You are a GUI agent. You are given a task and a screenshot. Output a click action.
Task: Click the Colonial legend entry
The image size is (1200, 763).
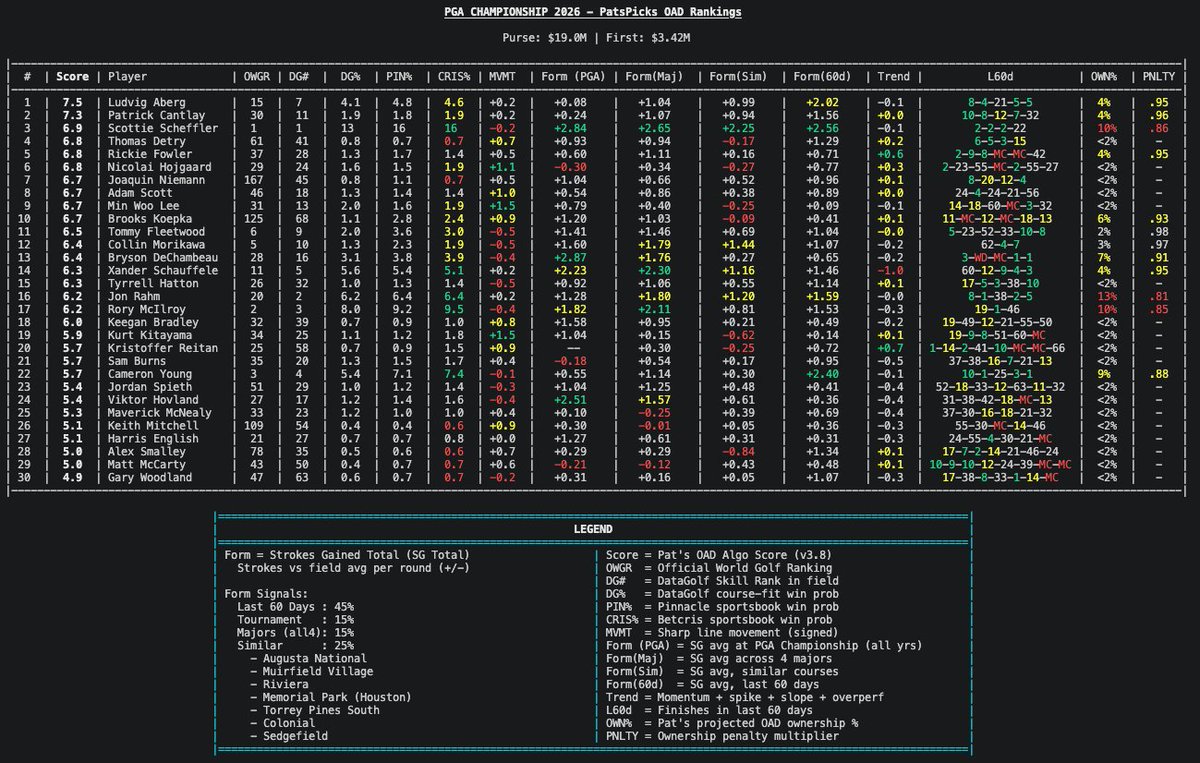point(287,723)
